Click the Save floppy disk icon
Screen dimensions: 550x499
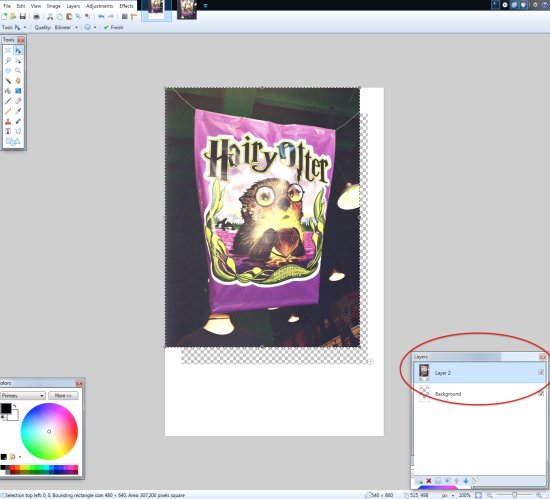[23, 16]
